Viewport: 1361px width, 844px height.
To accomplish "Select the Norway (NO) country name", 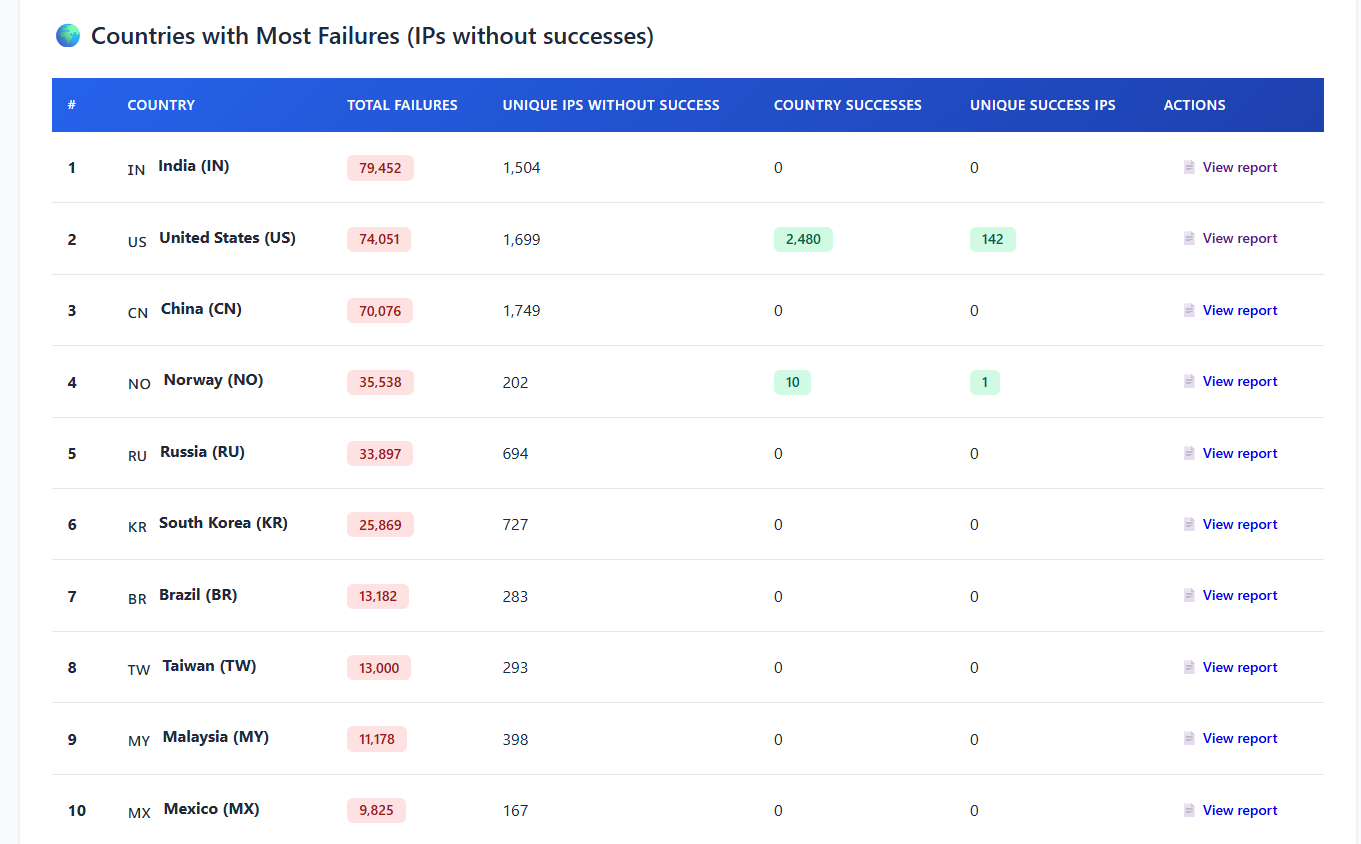I will pos(213,380).
